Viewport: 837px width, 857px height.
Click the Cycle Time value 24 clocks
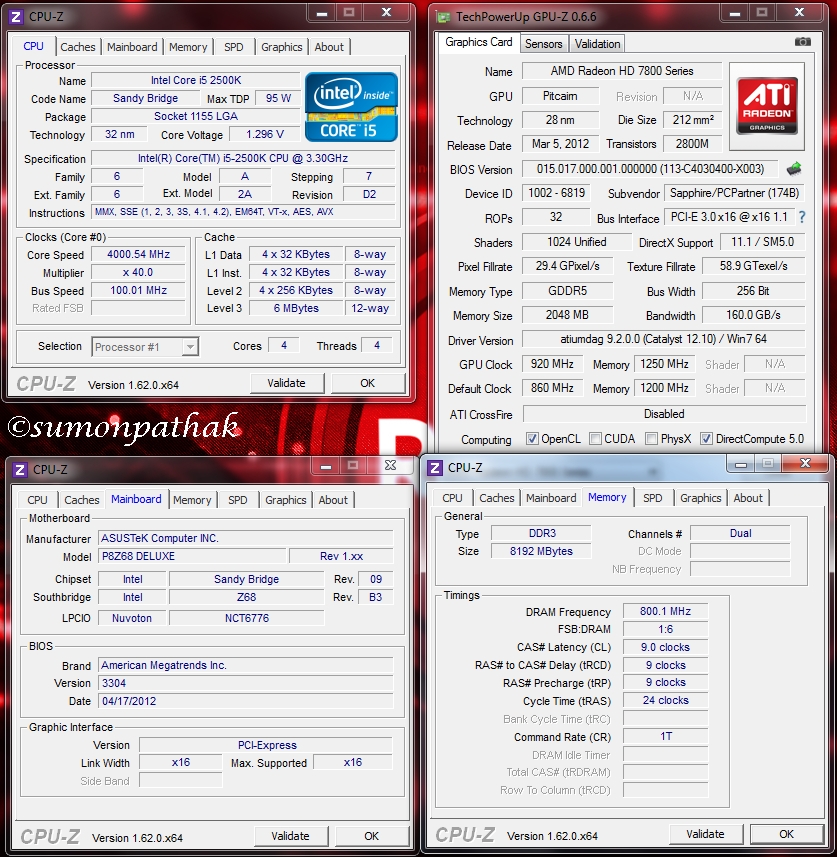click(665, 700)
